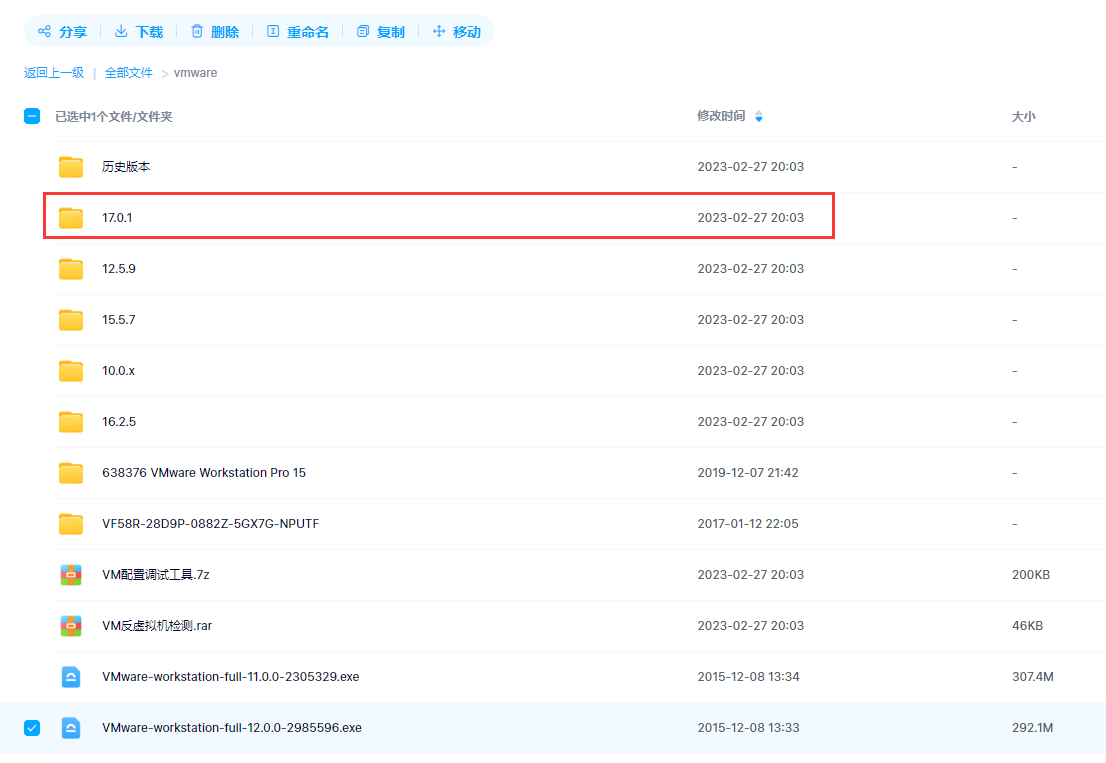Image resolution: width=1106 pixels, height=763 pixels.
Task: Click 分享 toolbar label
Action: tap(73, 32)
